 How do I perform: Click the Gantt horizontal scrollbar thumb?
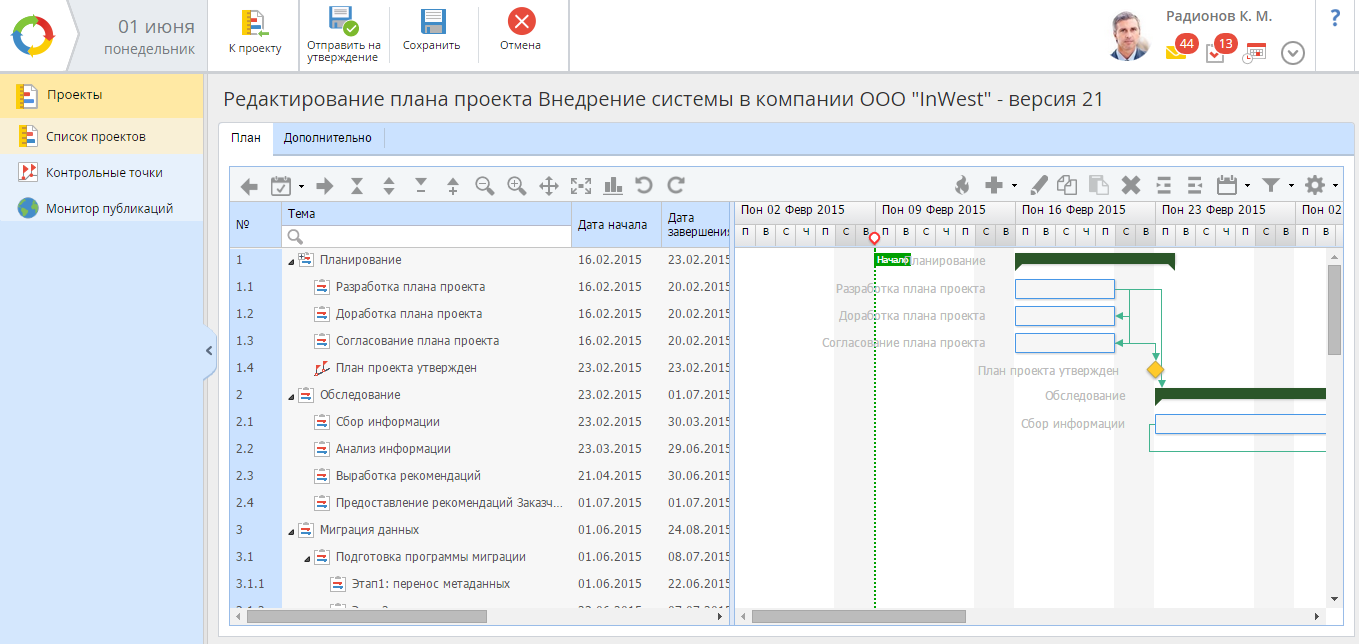[859, 617]
